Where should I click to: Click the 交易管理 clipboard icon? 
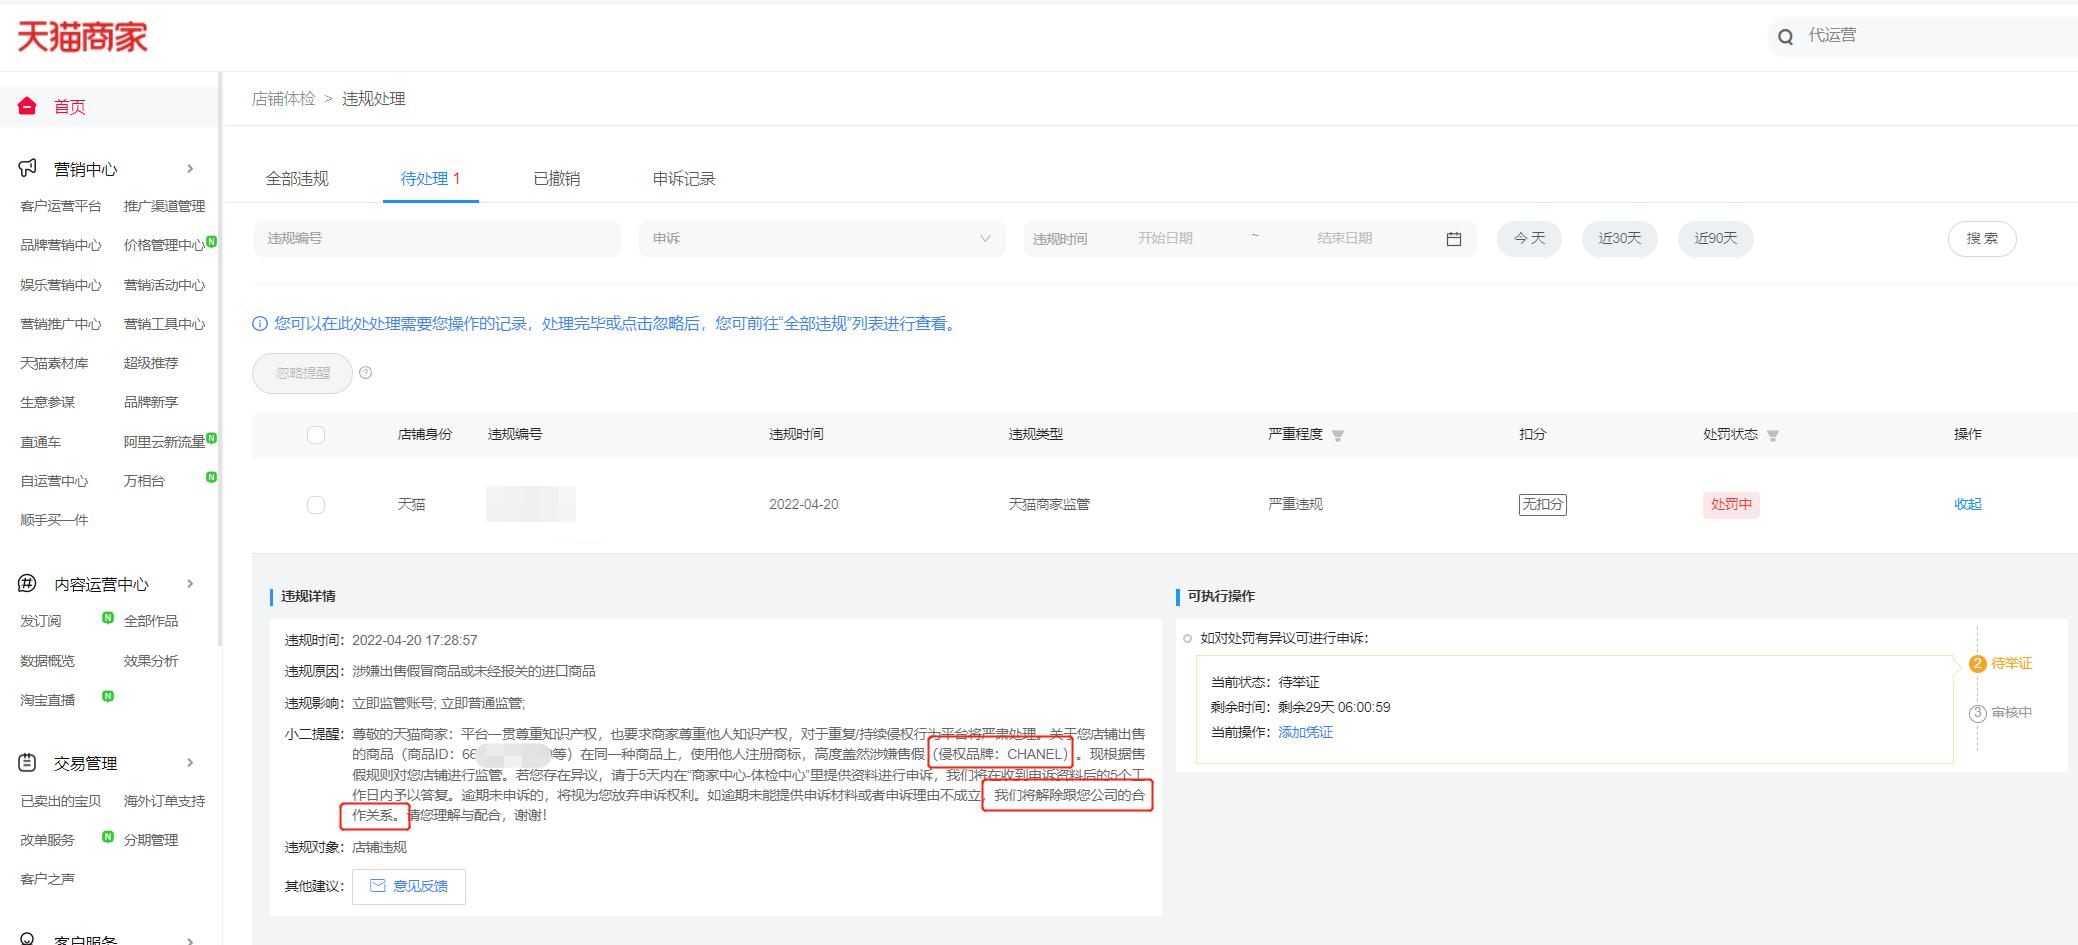[x=27, y=762]
